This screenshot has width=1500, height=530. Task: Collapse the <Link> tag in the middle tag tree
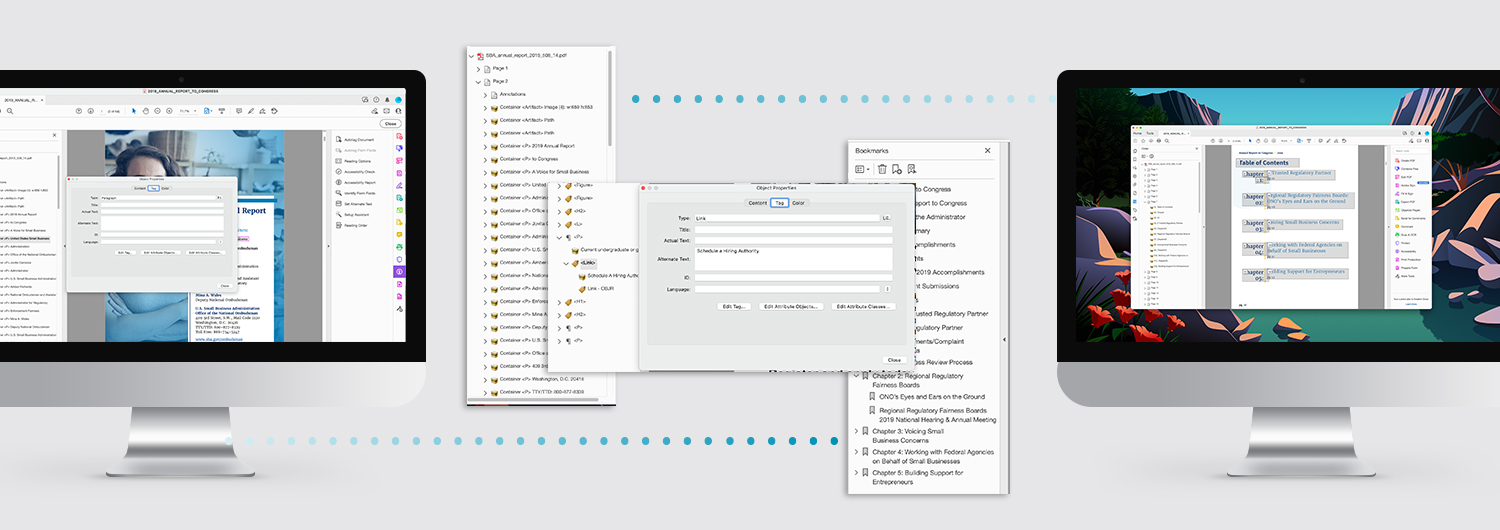pos(566,263)
